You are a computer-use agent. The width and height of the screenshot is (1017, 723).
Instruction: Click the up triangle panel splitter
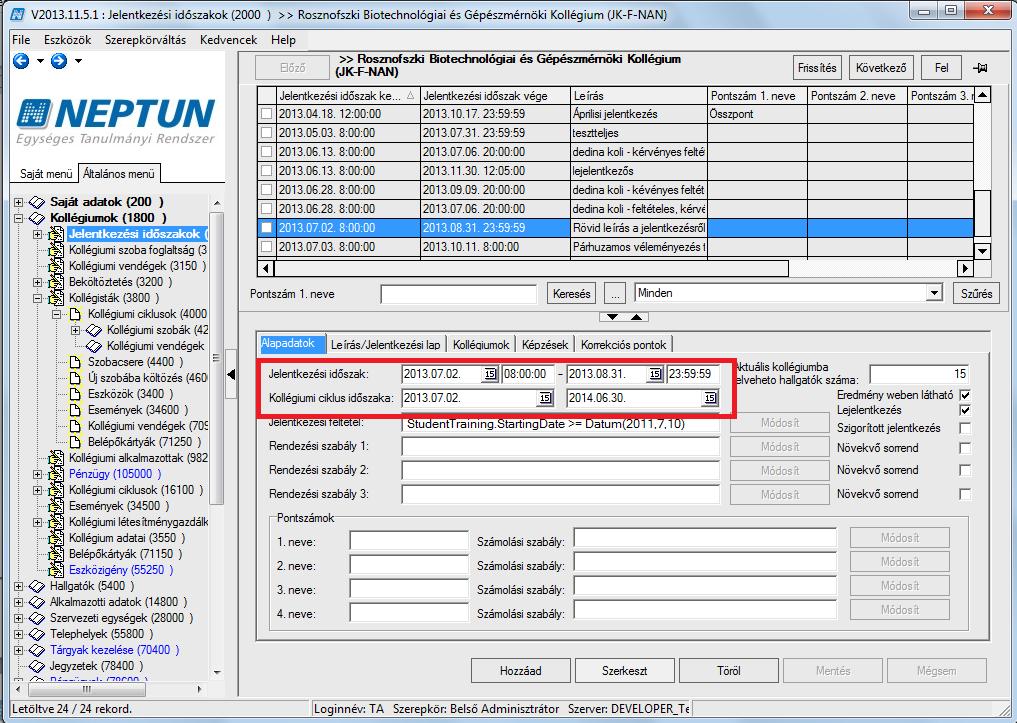636,317
